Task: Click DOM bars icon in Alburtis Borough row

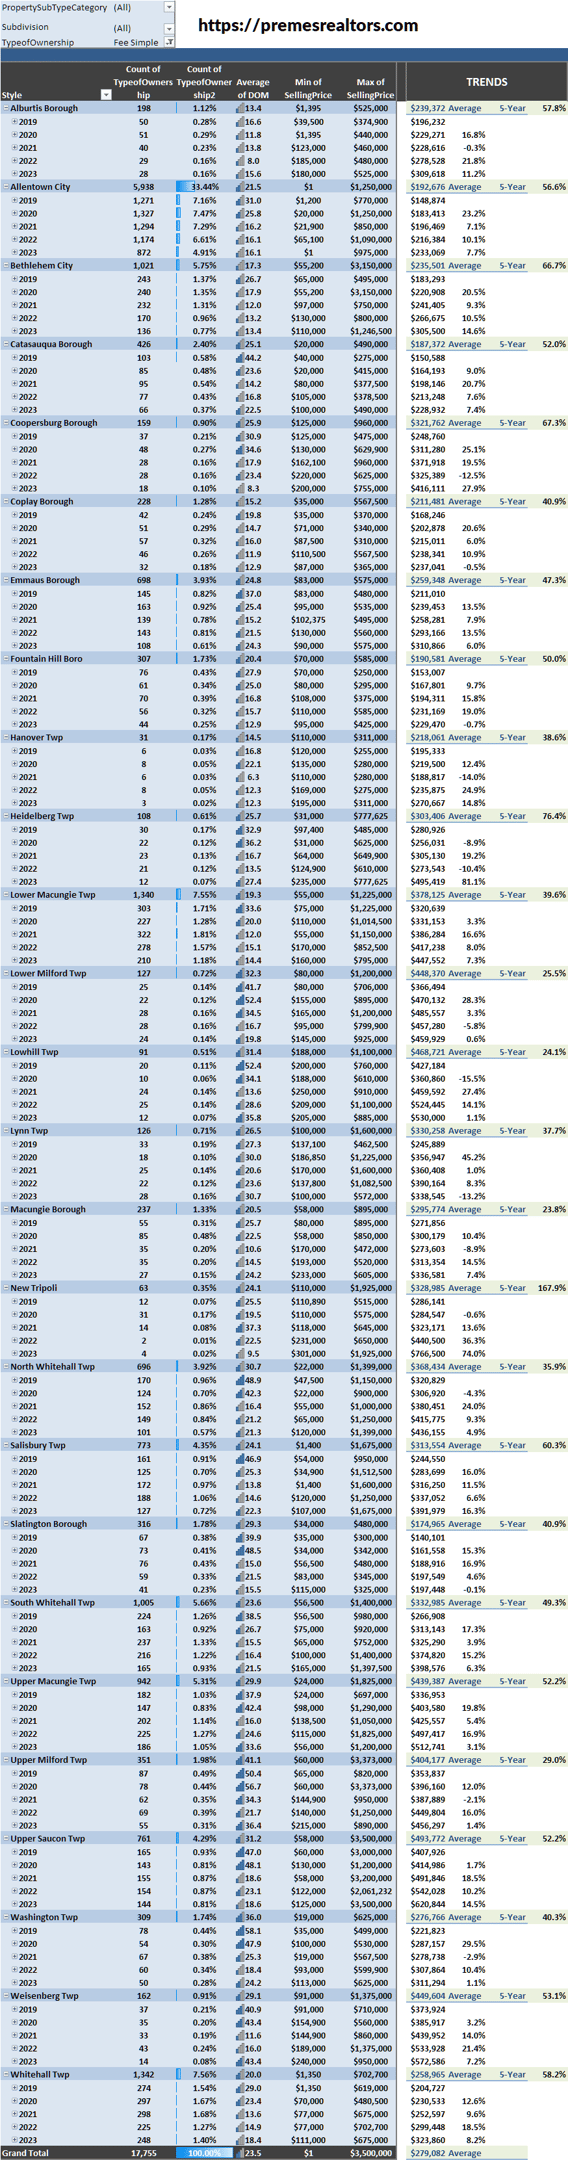Action: click(240, 108)
